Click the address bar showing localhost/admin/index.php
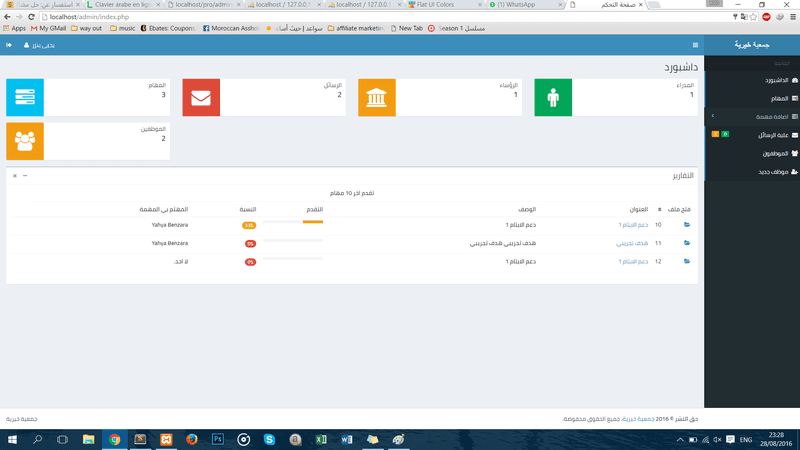Image resolution: width=800 pixels, height=450 pixels. 385,17
